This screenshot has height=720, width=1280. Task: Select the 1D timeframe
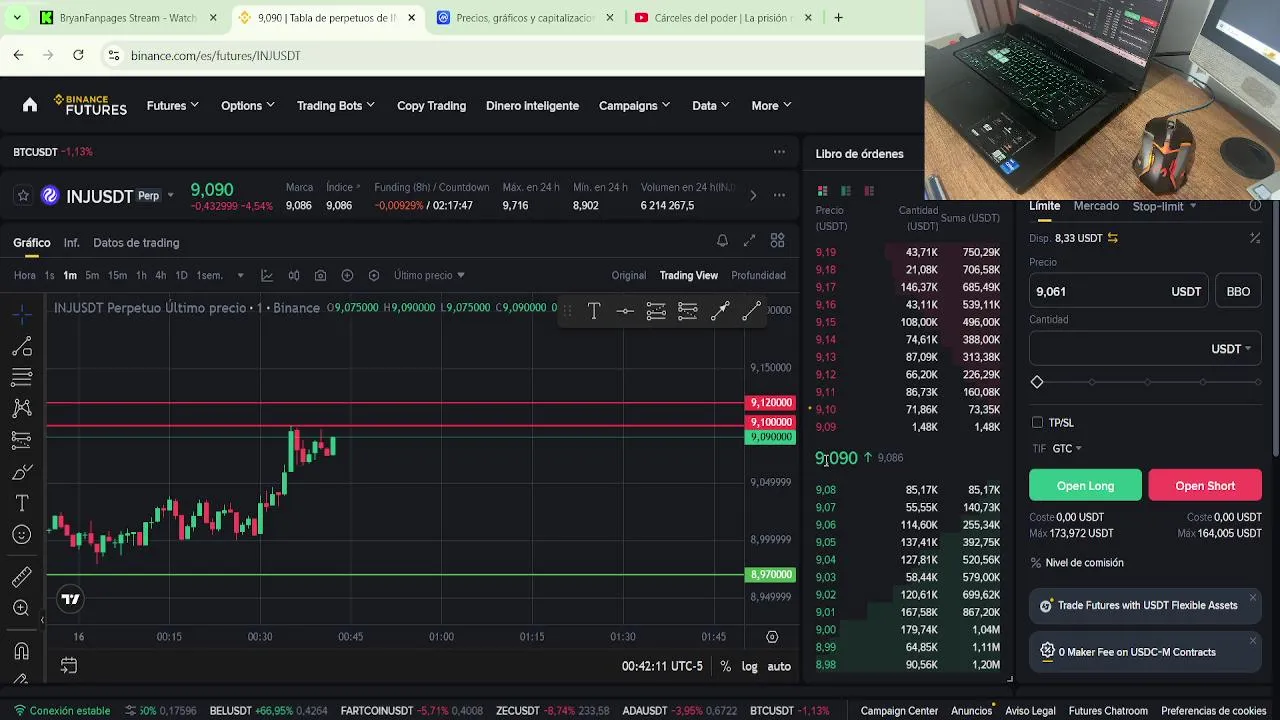(x=181, y=275)
